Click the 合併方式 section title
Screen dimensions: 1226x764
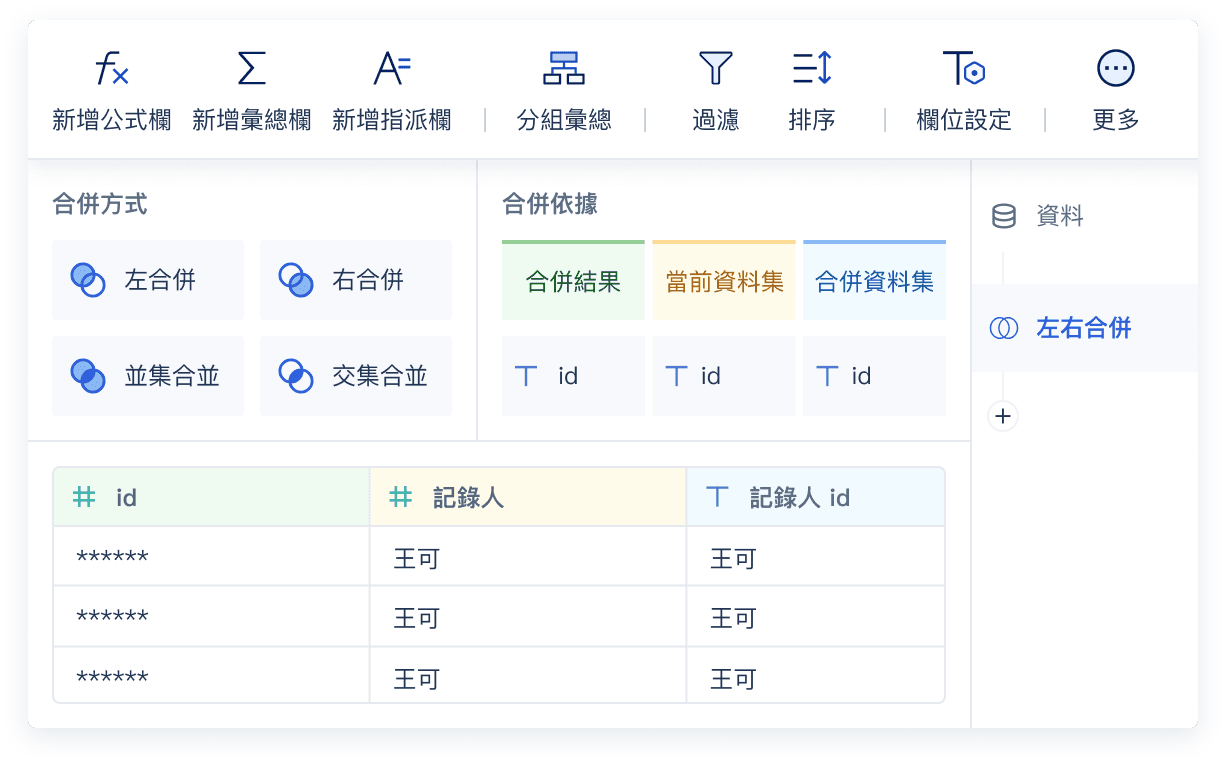pyautogui.click(x=100, y=204)
